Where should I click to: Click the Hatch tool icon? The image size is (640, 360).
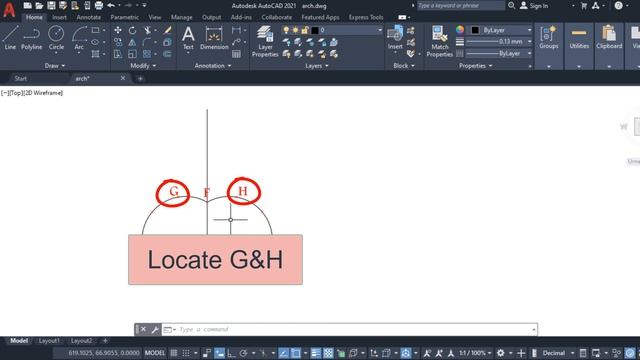[x=96, y=54]
